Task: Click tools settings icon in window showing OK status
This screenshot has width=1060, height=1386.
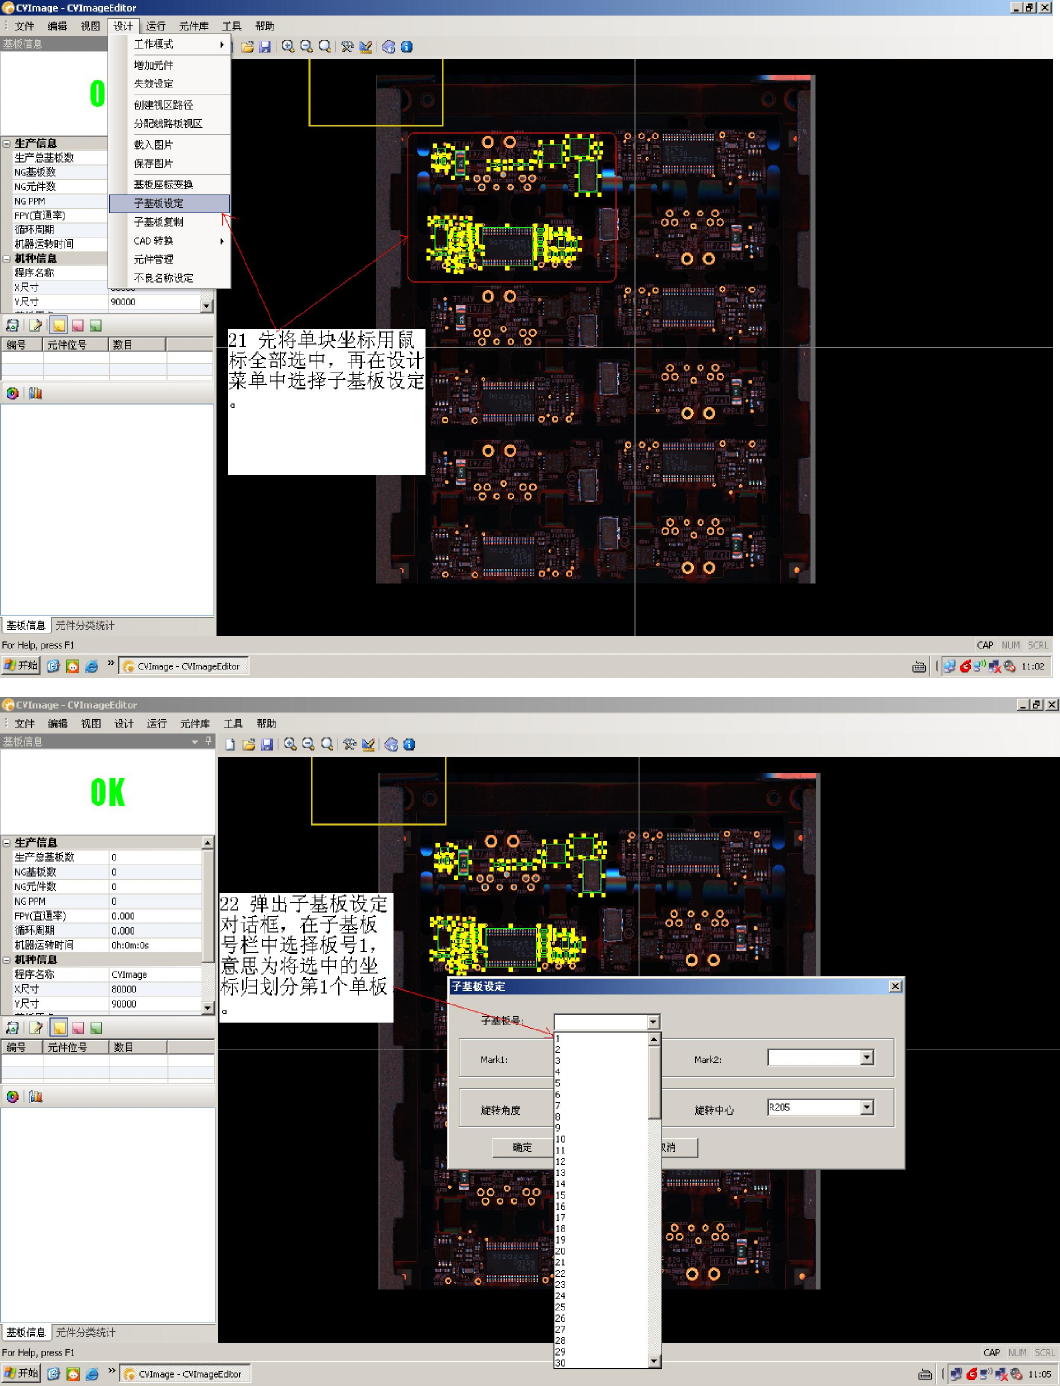Action: [350, 745]
